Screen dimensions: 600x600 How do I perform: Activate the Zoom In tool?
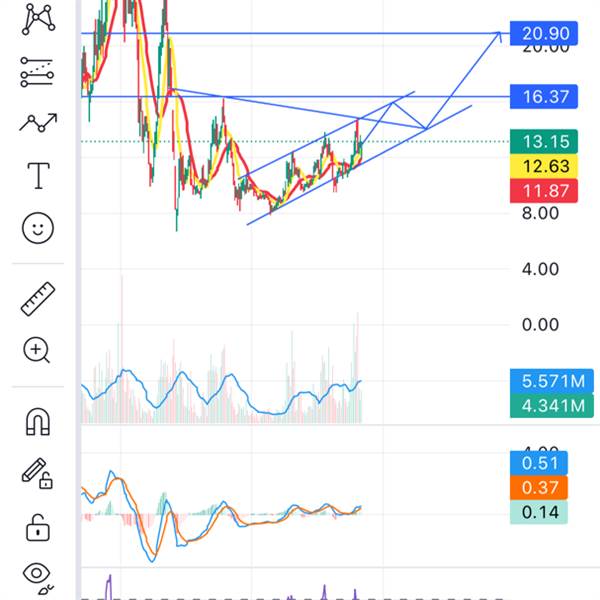[37, 349]
